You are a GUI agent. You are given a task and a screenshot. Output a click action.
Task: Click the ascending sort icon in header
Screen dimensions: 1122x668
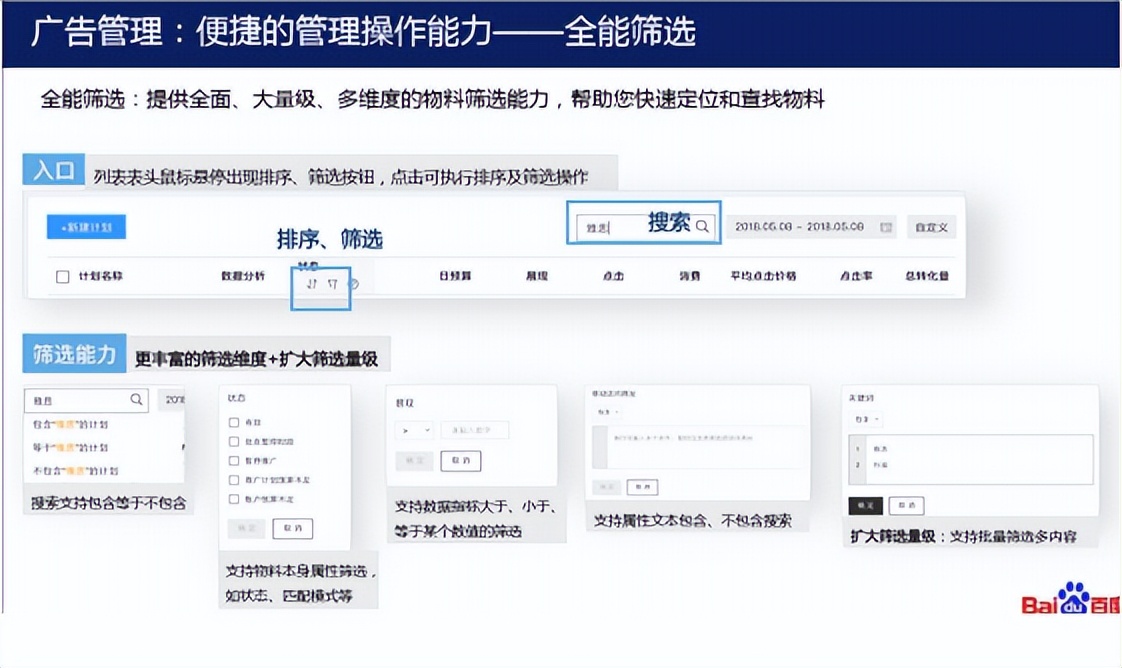311,284
